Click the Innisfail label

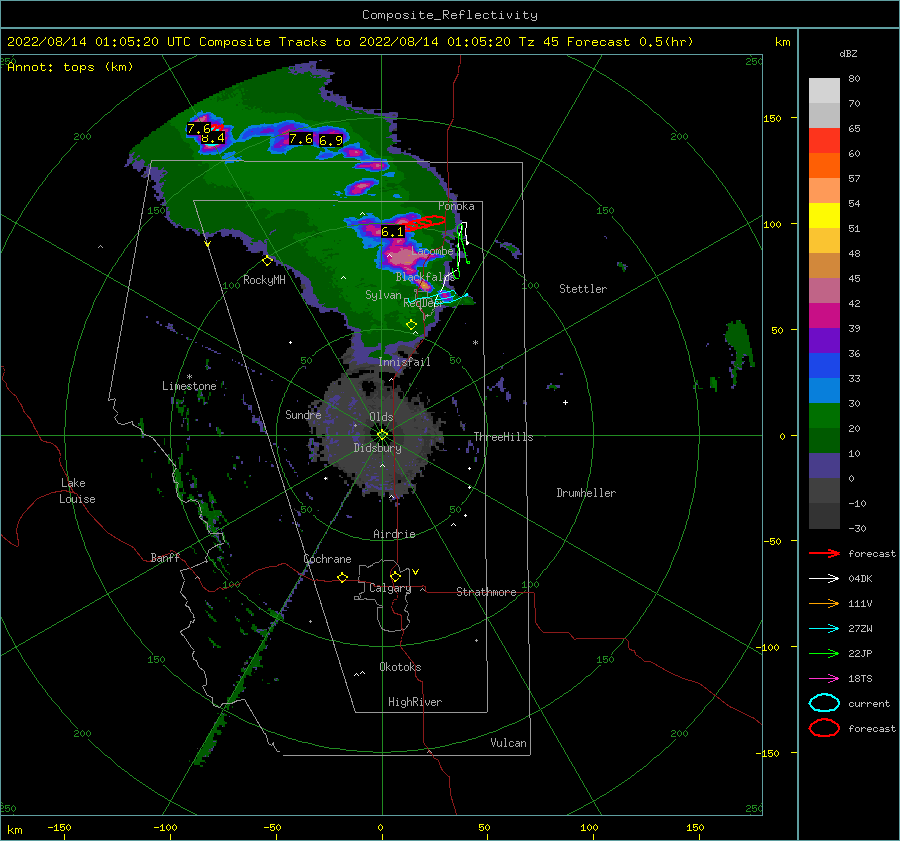tap(404, 362)
